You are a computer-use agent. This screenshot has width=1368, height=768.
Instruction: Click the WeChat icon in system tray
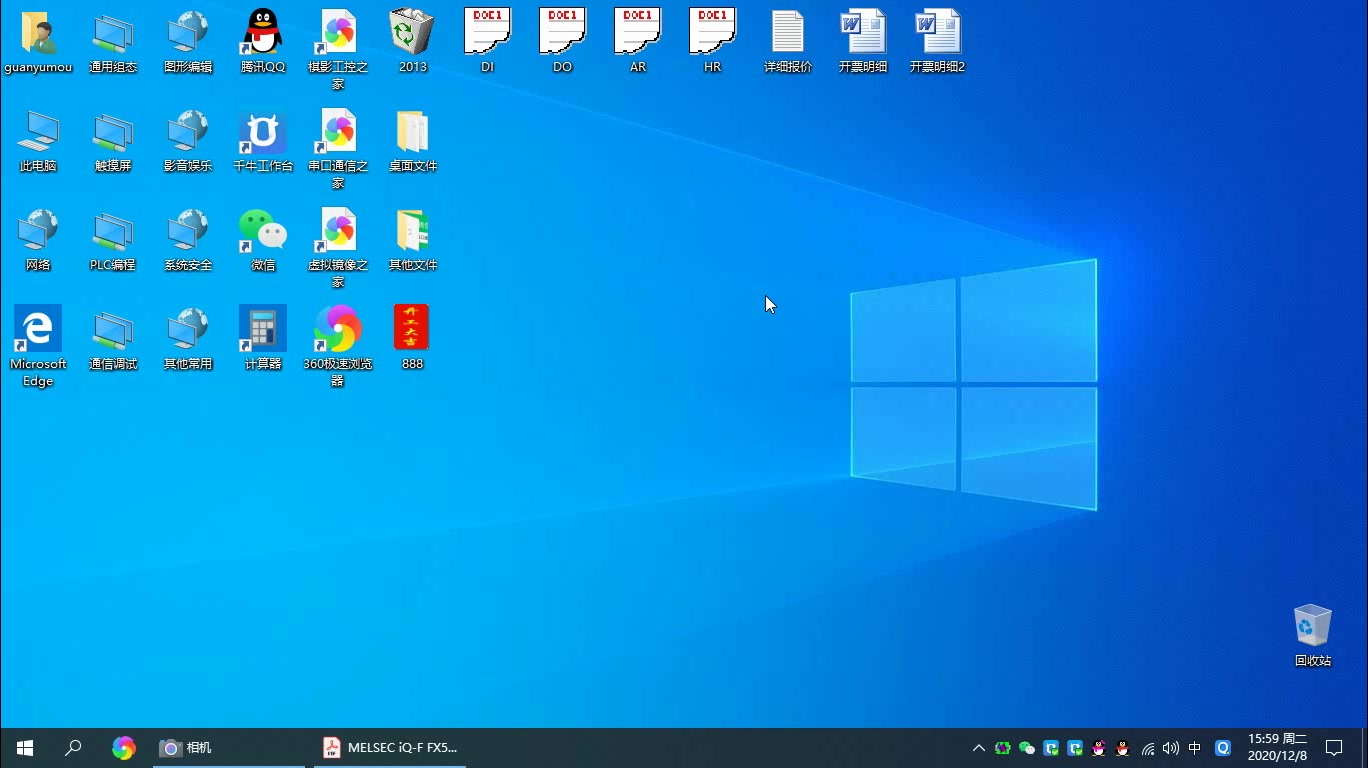pyautogui.click(x=1027, y=748)
